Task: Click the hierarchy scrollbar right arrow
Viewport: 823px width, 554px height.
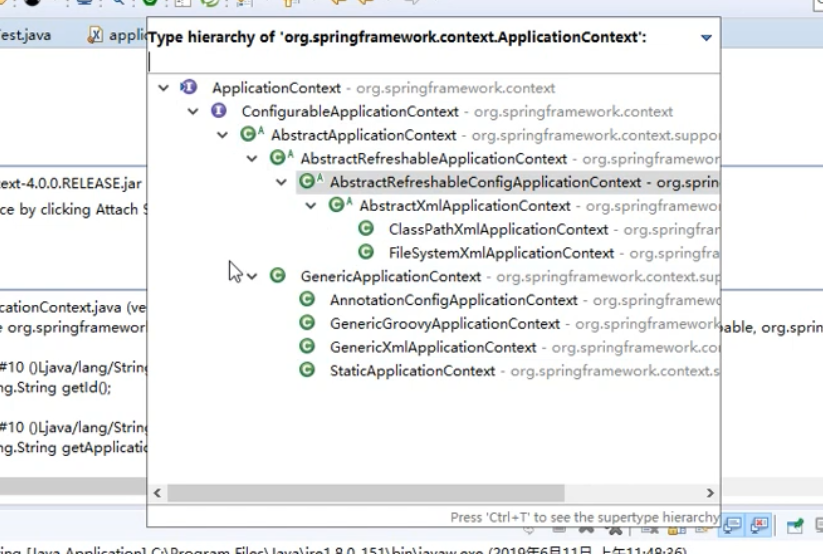Action: tap(710, 493)
